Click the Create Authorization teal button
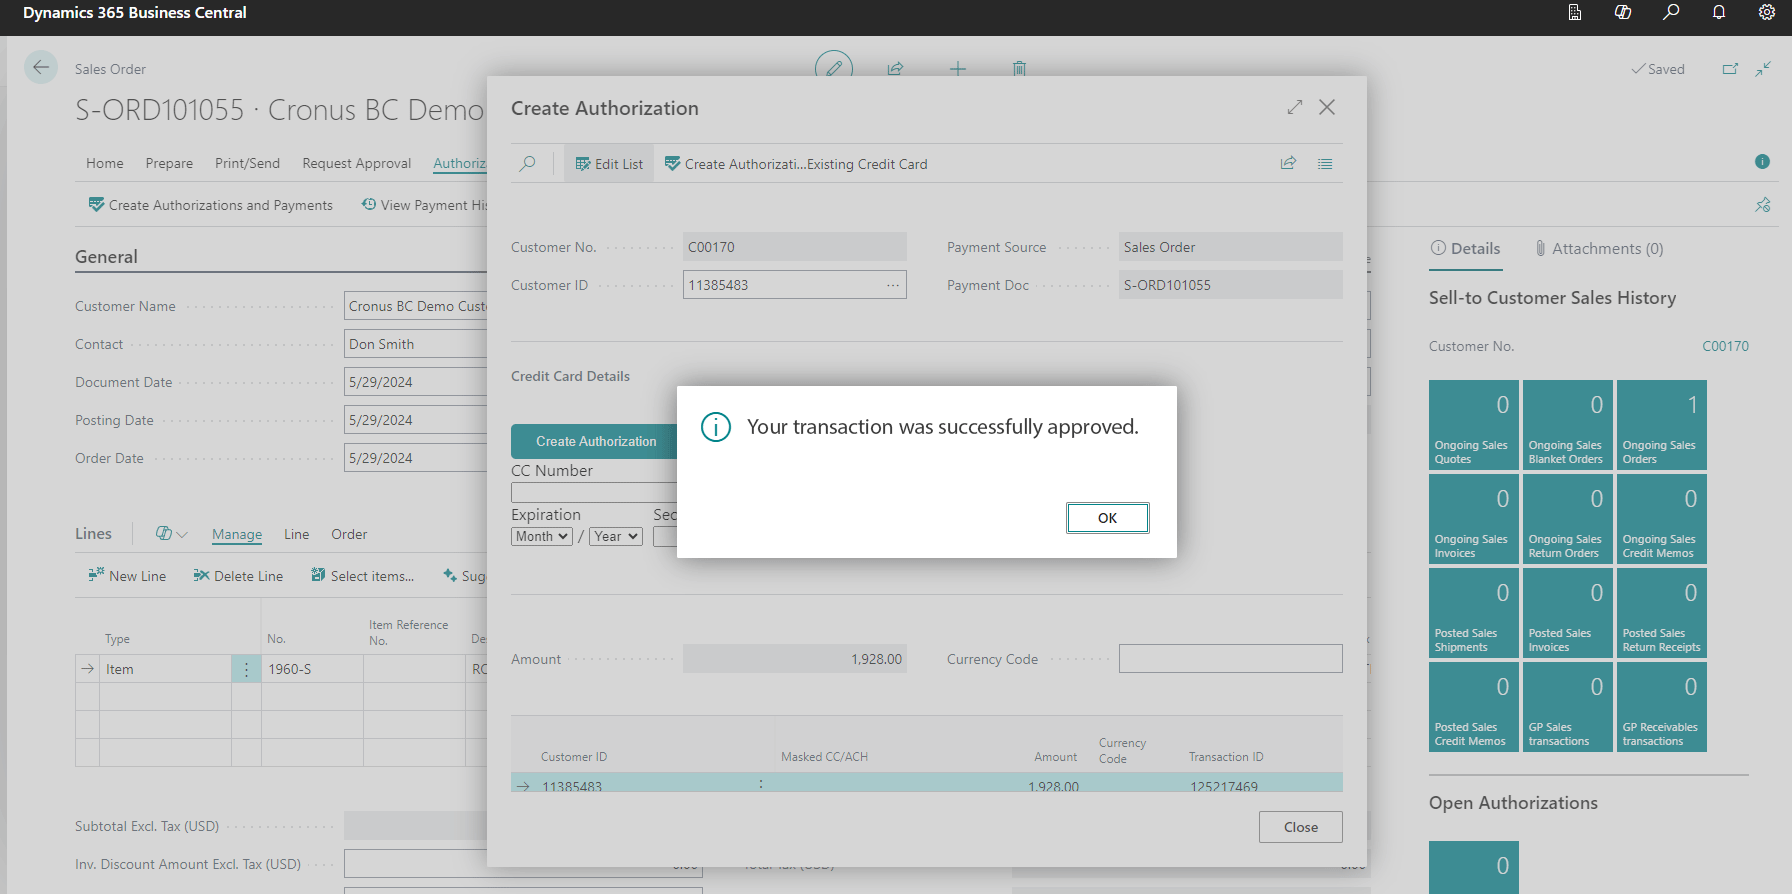The width and height of the screenshot is (1792, 894). pyautogui.click(x=595, y=441)
